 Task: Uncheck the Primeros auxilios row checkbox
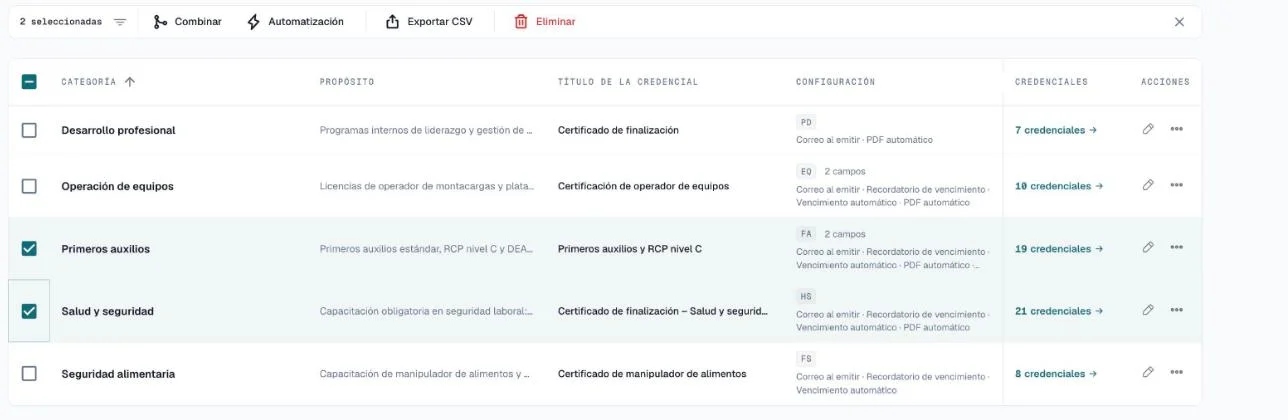[29, 248]
